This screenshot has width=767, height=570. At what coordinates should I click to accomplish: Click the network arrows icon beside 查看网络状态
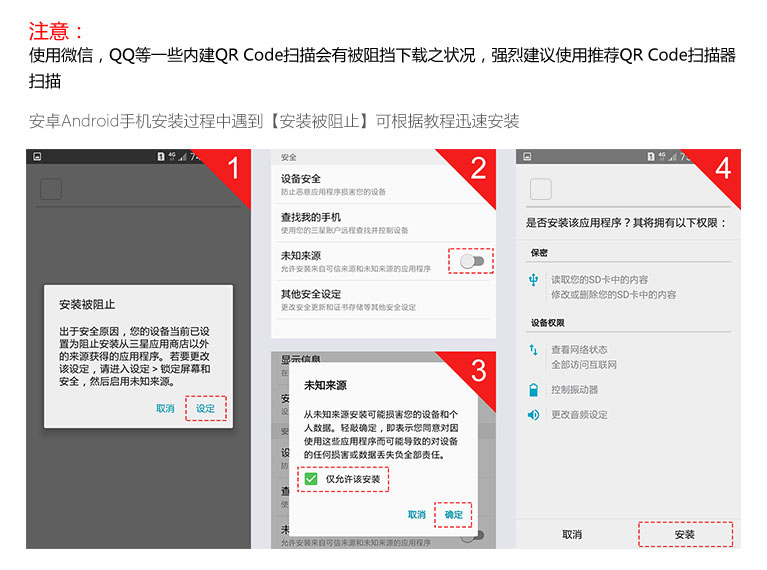point(534,350)
